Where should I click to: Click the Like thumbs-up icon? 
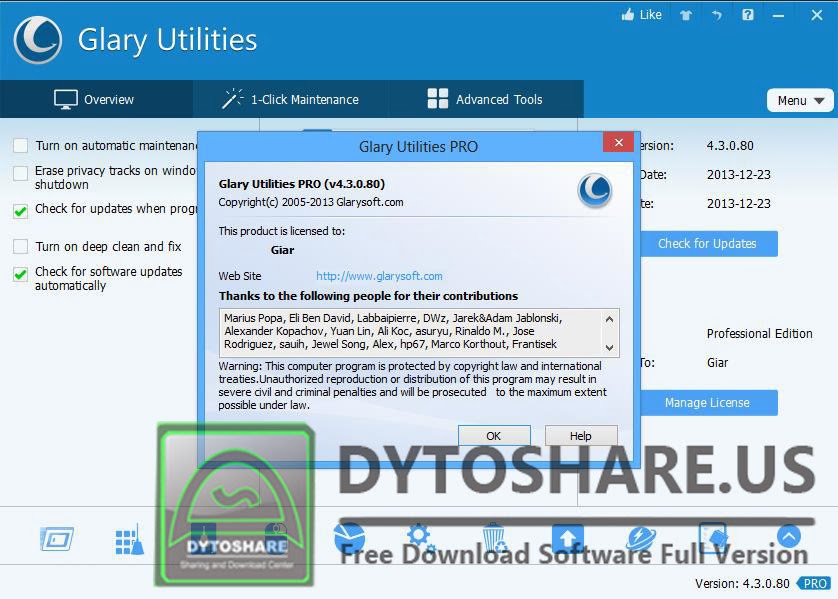[x=627, y=14]
